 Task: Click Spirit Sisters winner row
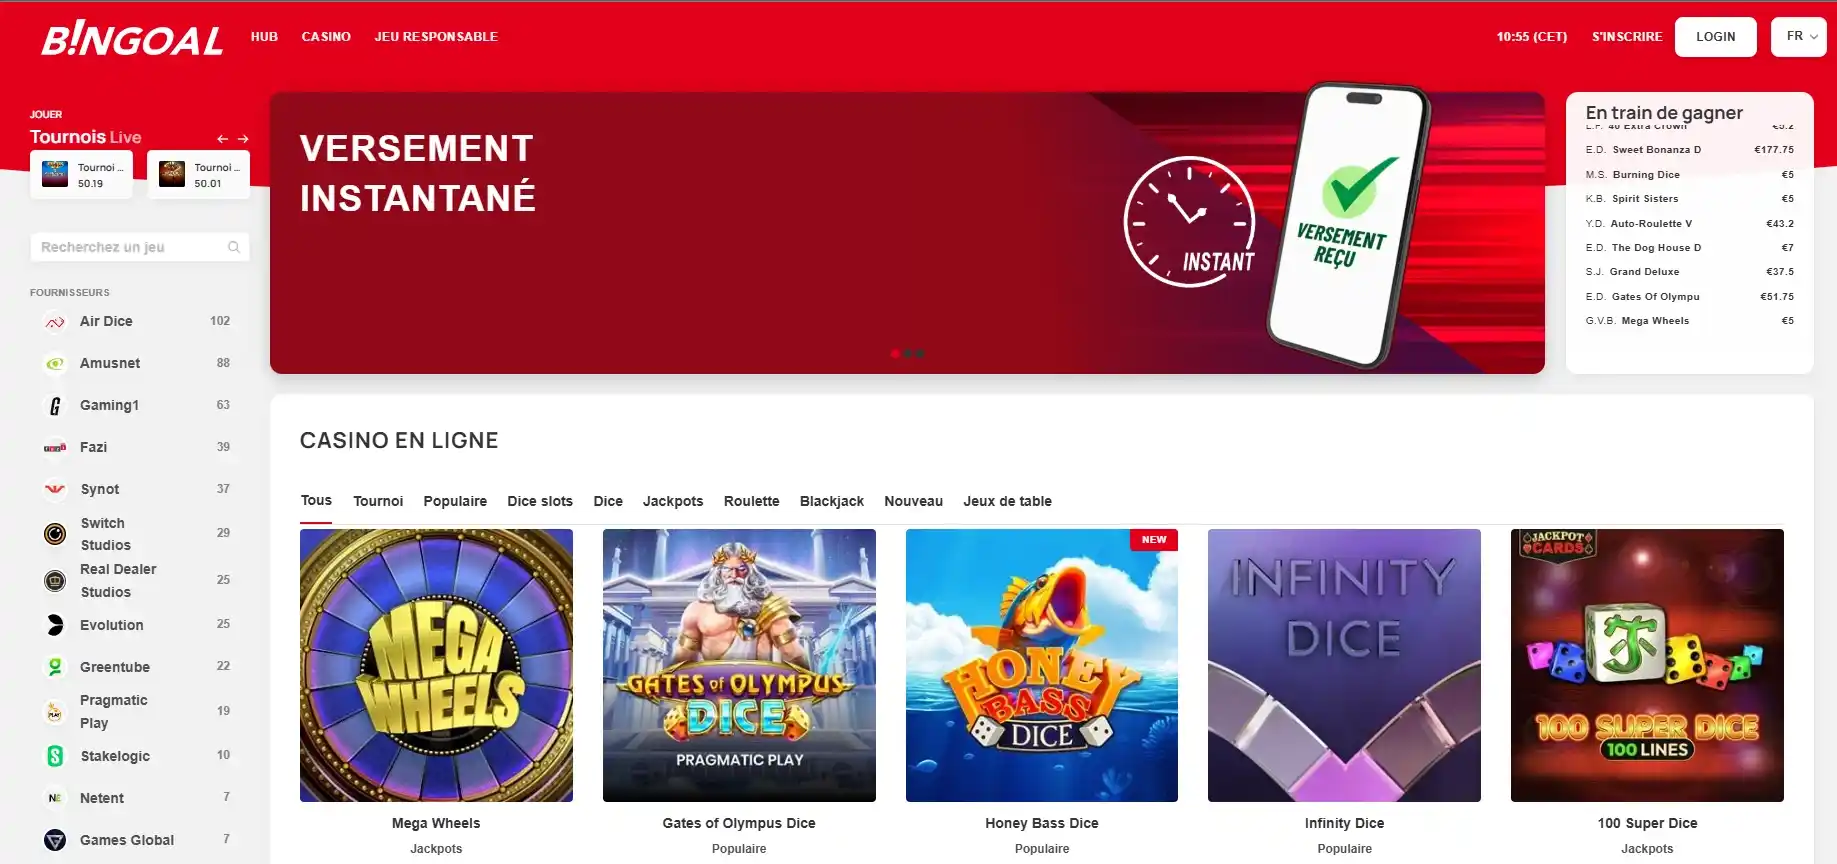click(x=1689, y=199)
